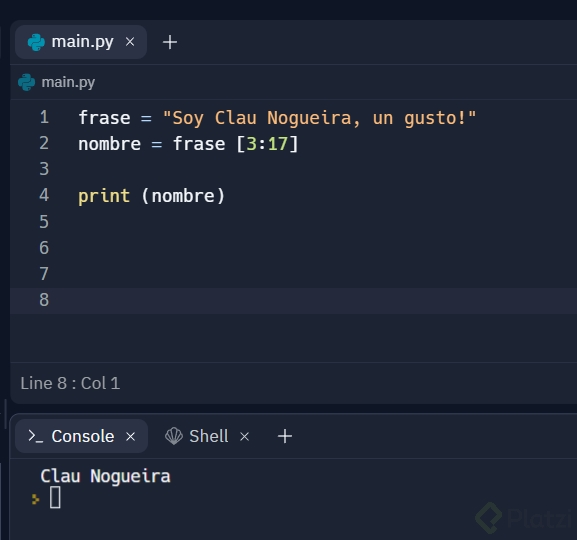This screenshot has width=577, height=540.
Task: Click the Shell shell-shaped icon
Action: point(174,436)
